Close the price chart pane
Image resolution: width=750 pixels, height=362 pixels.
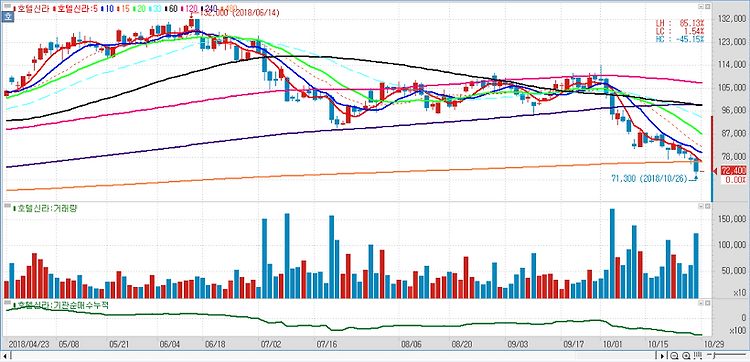tap(706, 7)
